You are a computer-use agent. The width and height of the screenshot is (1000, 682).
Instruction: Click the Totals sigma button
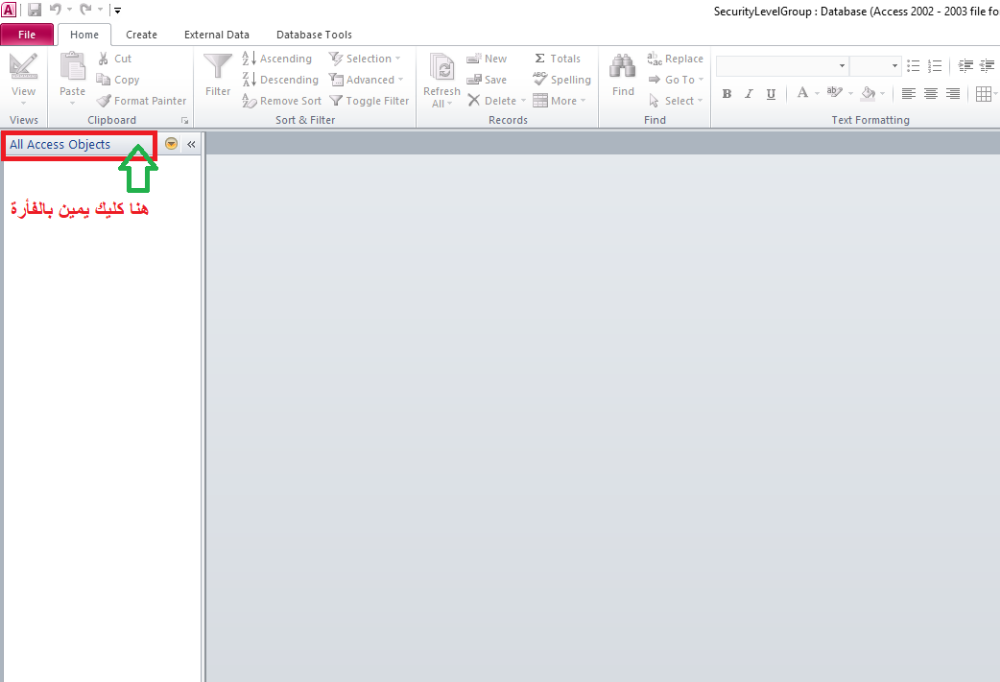tap(557, 59)
